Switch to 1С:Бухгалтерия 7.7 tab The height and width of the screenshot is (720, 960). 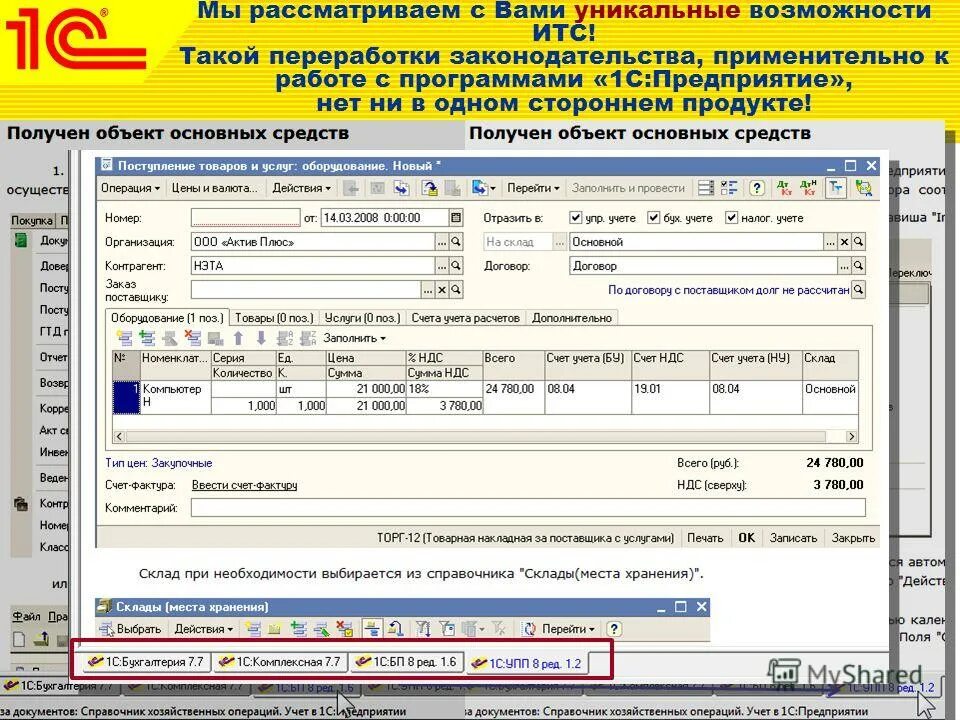coord(145,662)
